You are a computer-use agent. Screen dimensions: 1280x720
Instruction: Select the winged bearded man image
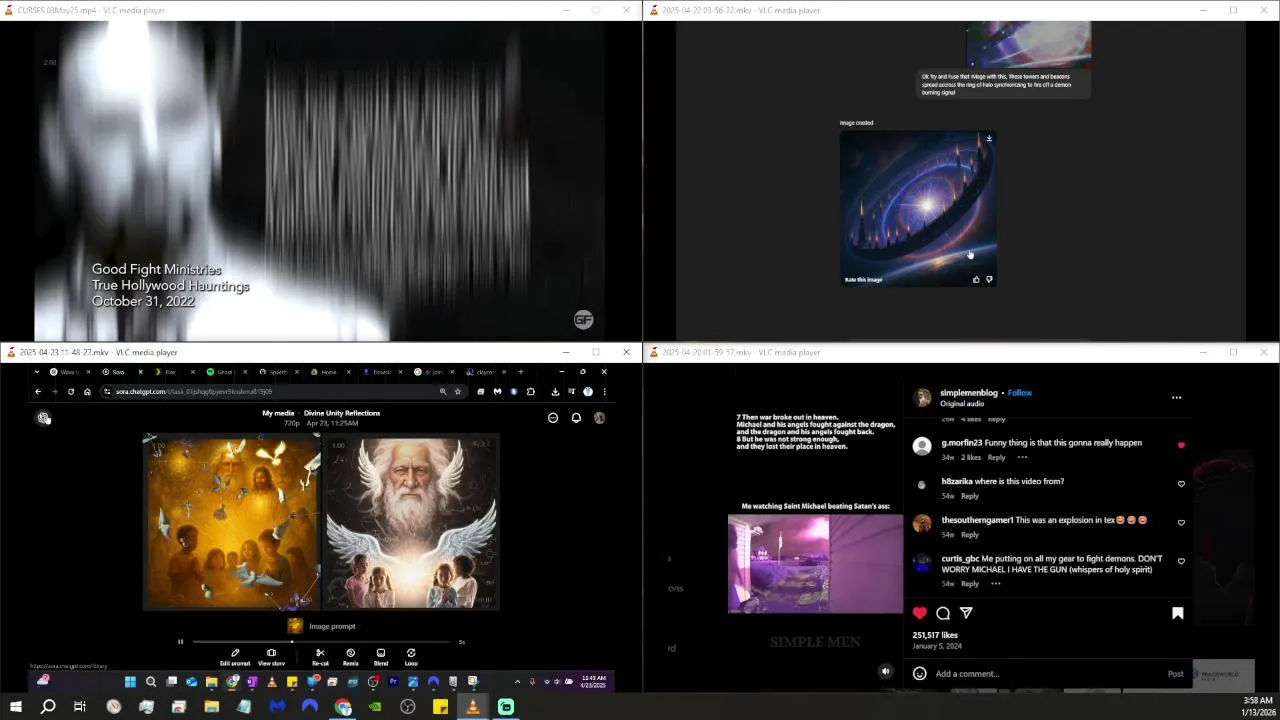[411, 521]
